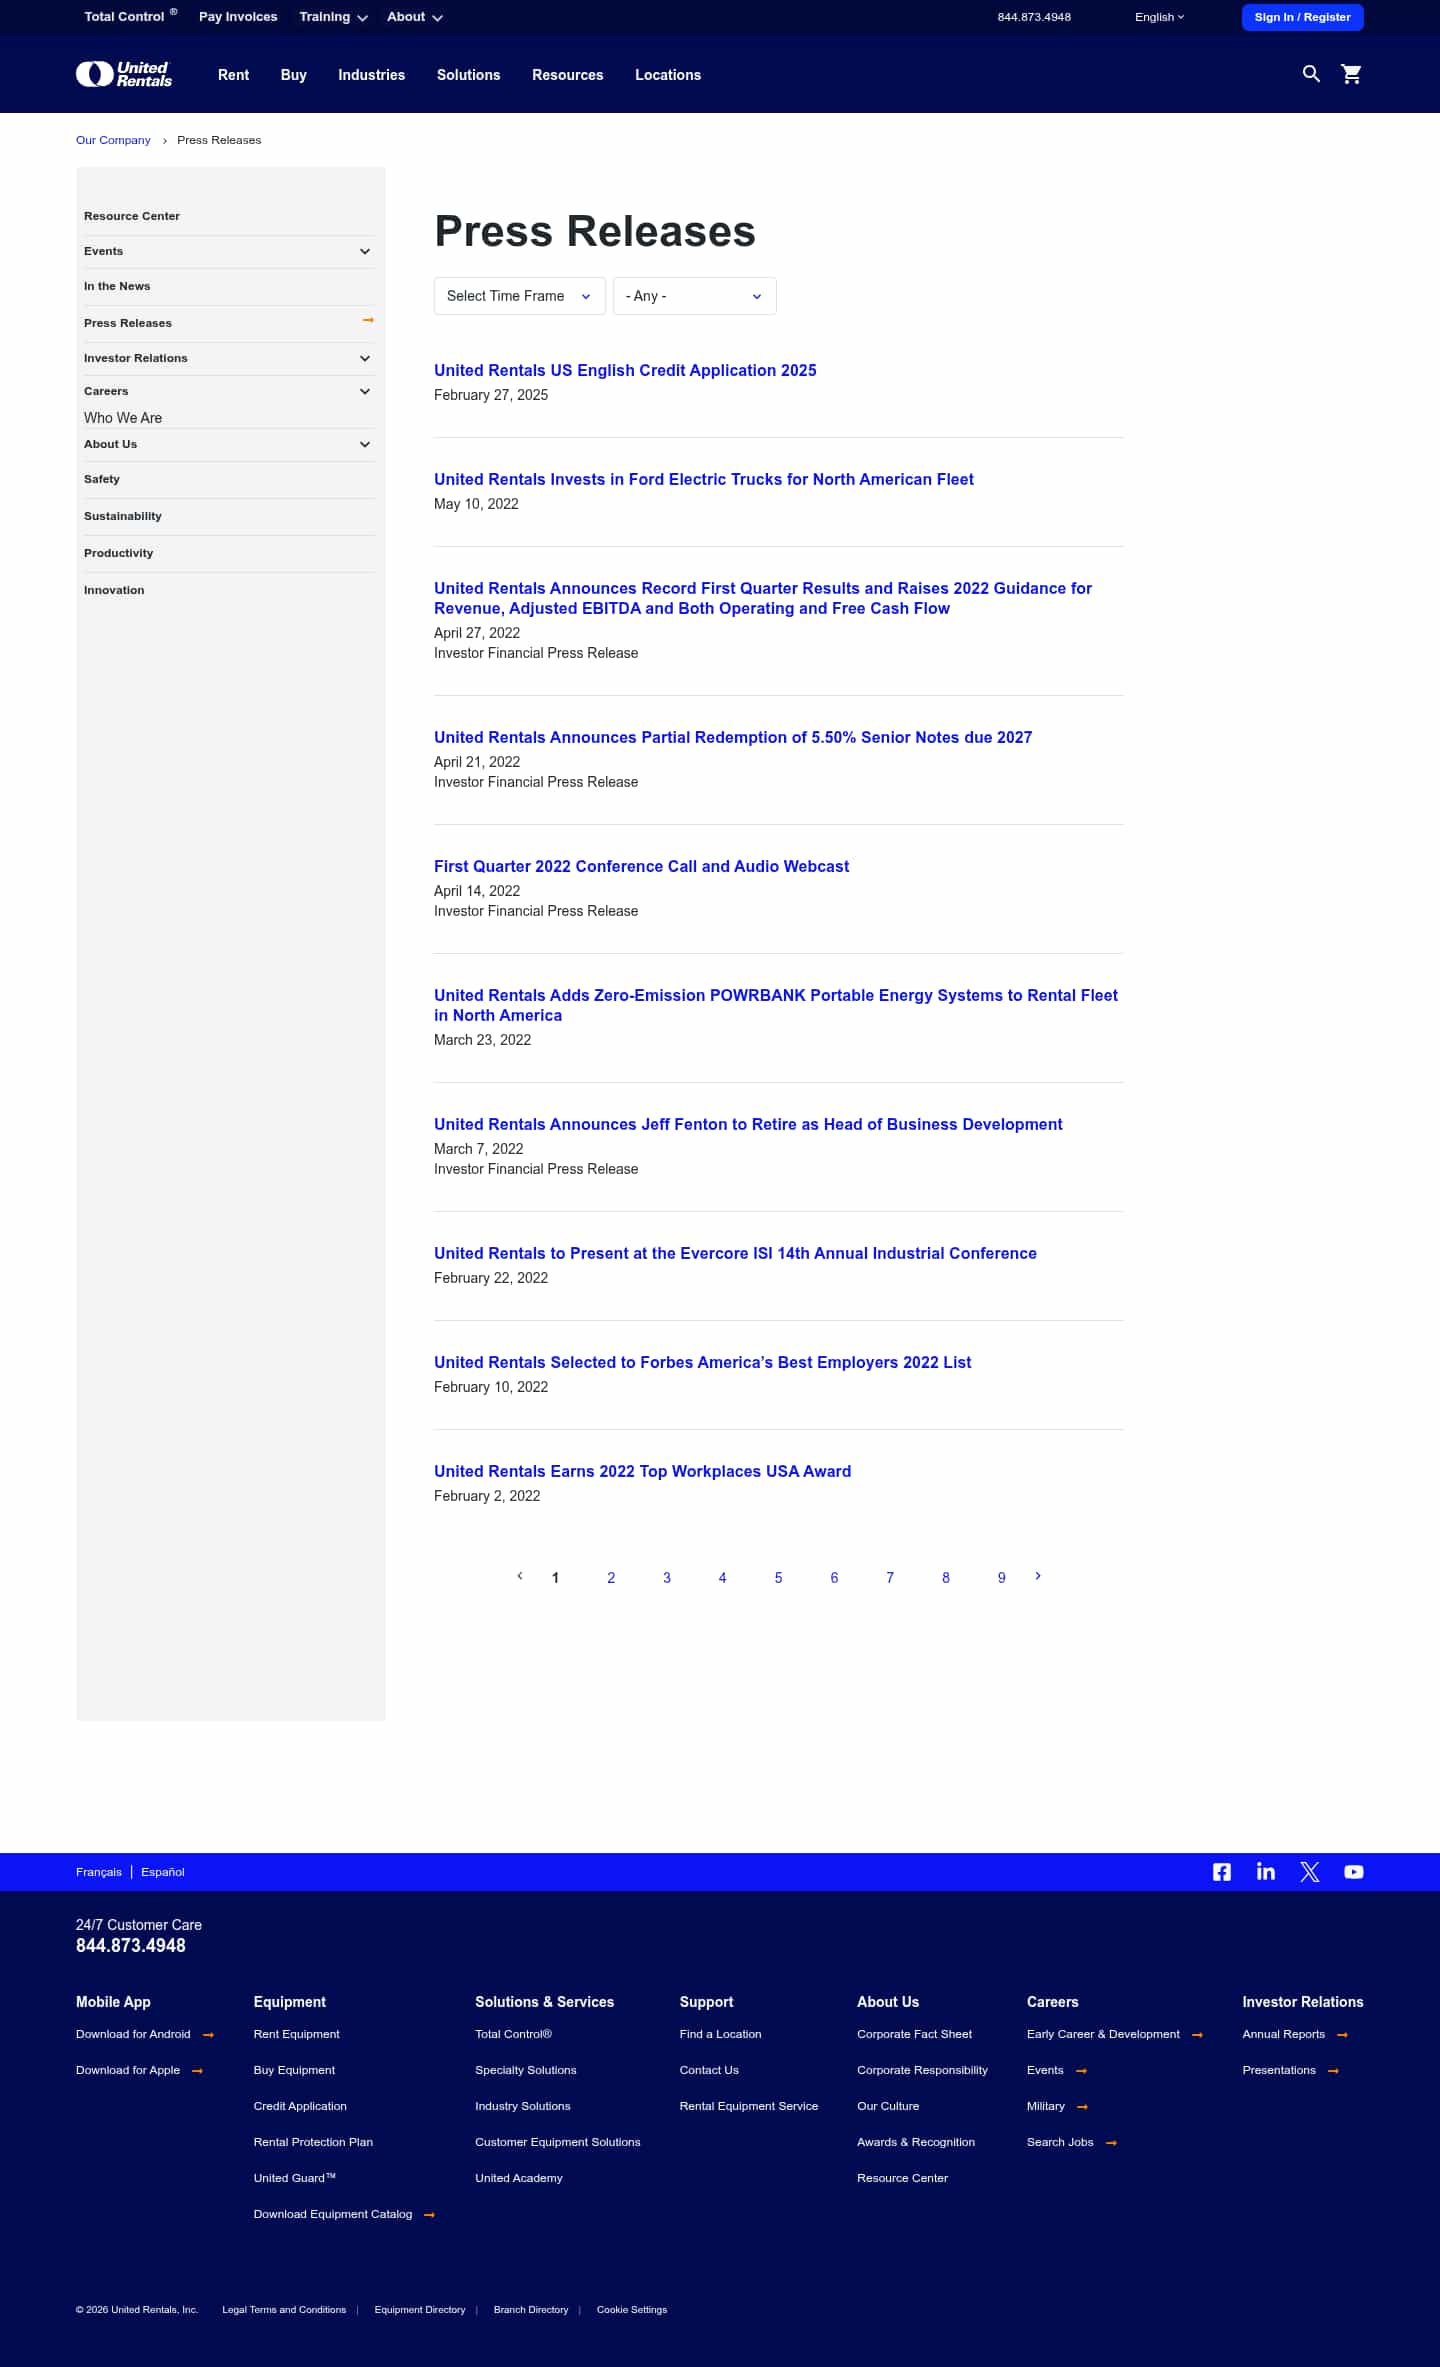Open Our Company breadcrumb link
Viewport: 1440px width, 2367px height.
(x=113, y=140)
